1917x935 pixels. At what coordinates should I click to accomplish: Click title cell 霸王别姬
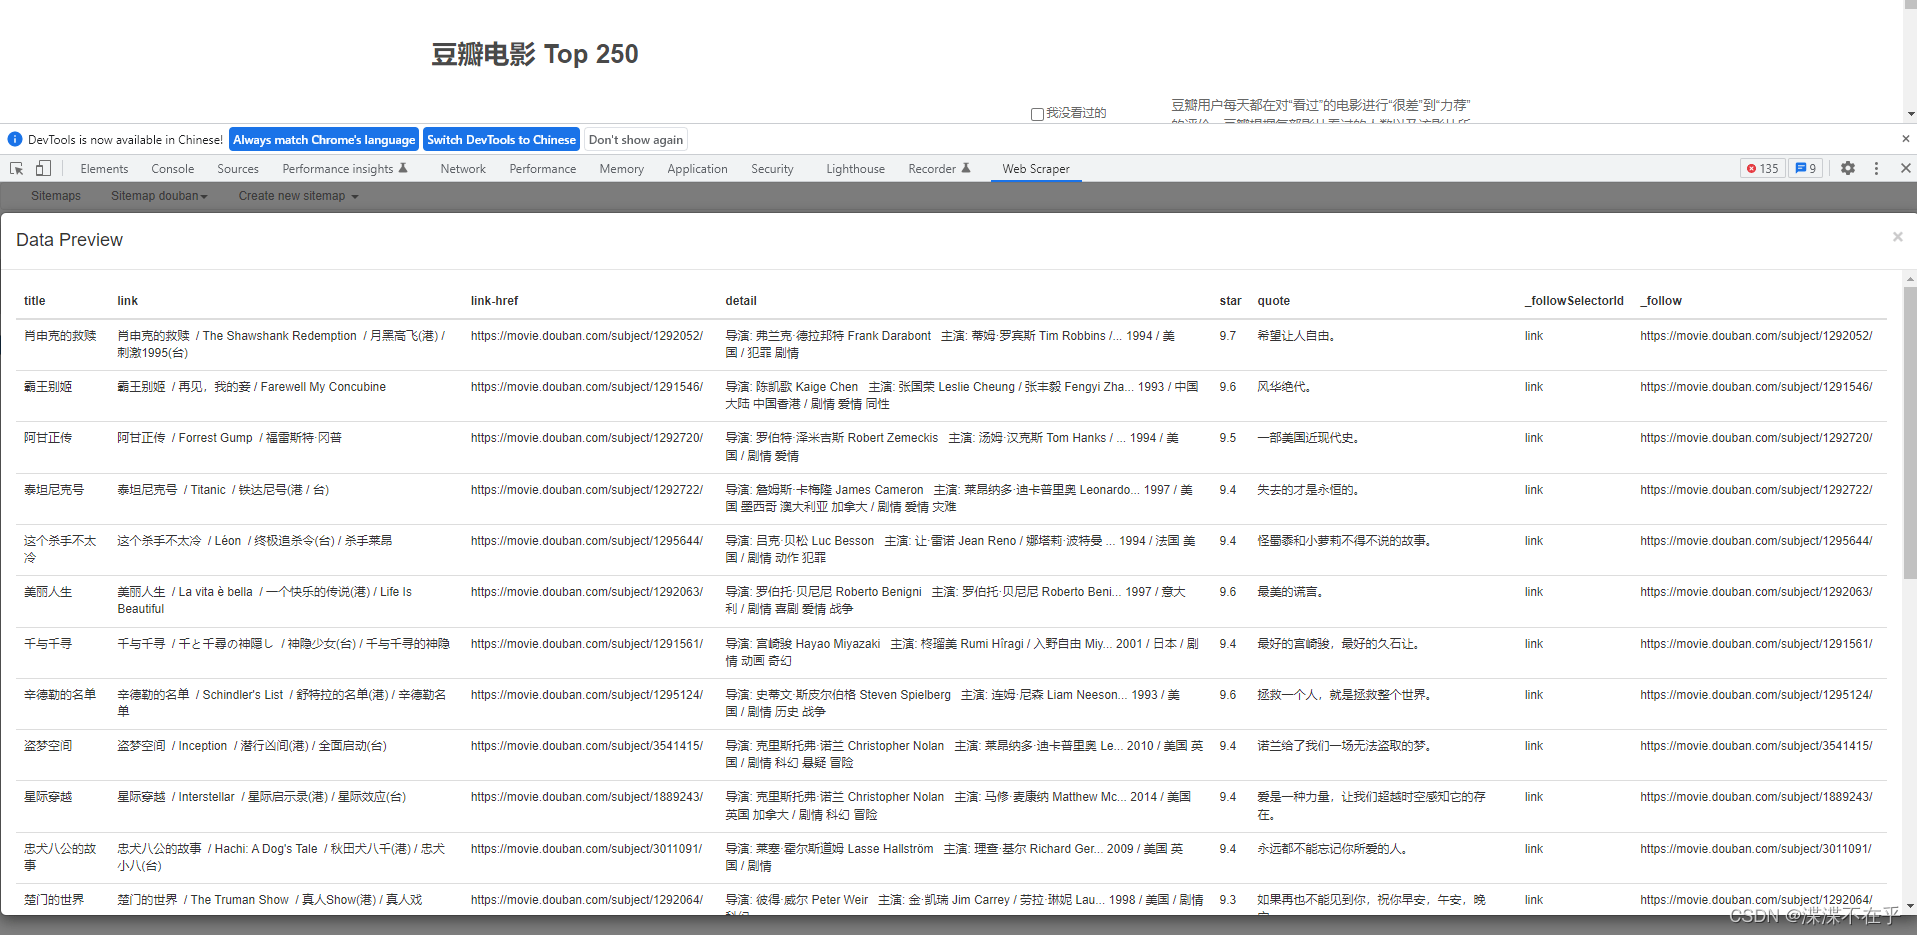(48, 387)
